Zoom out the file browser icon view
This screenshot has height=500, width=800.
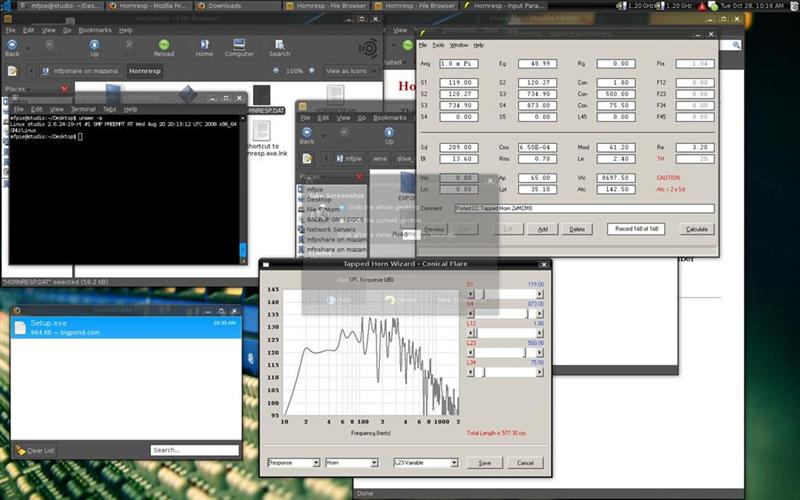click(x=276, y=71)
